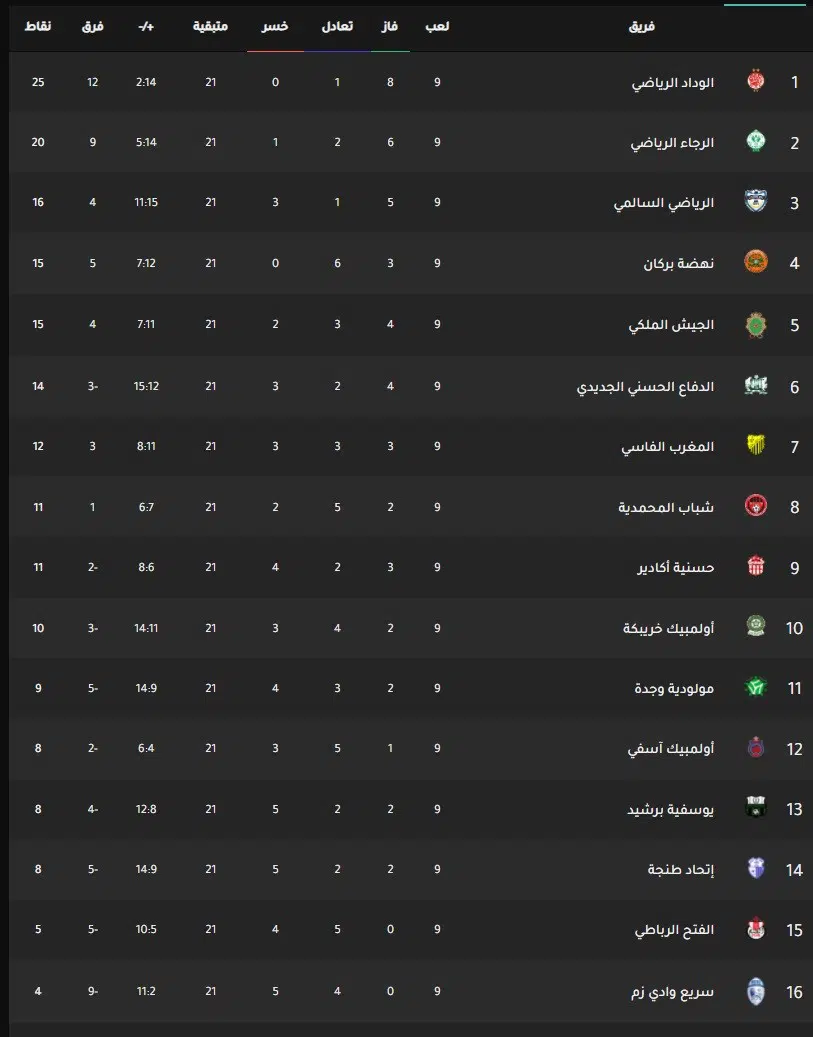
Task: Sort standings by فاز column header
Action: [x=390, y=26]
